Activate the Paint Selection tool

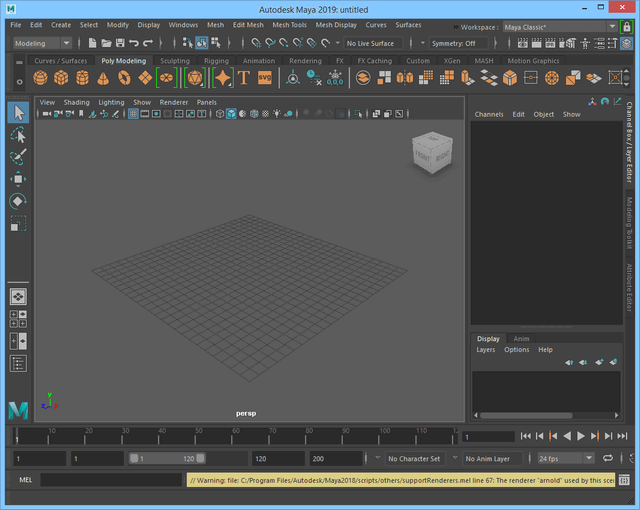18,157
